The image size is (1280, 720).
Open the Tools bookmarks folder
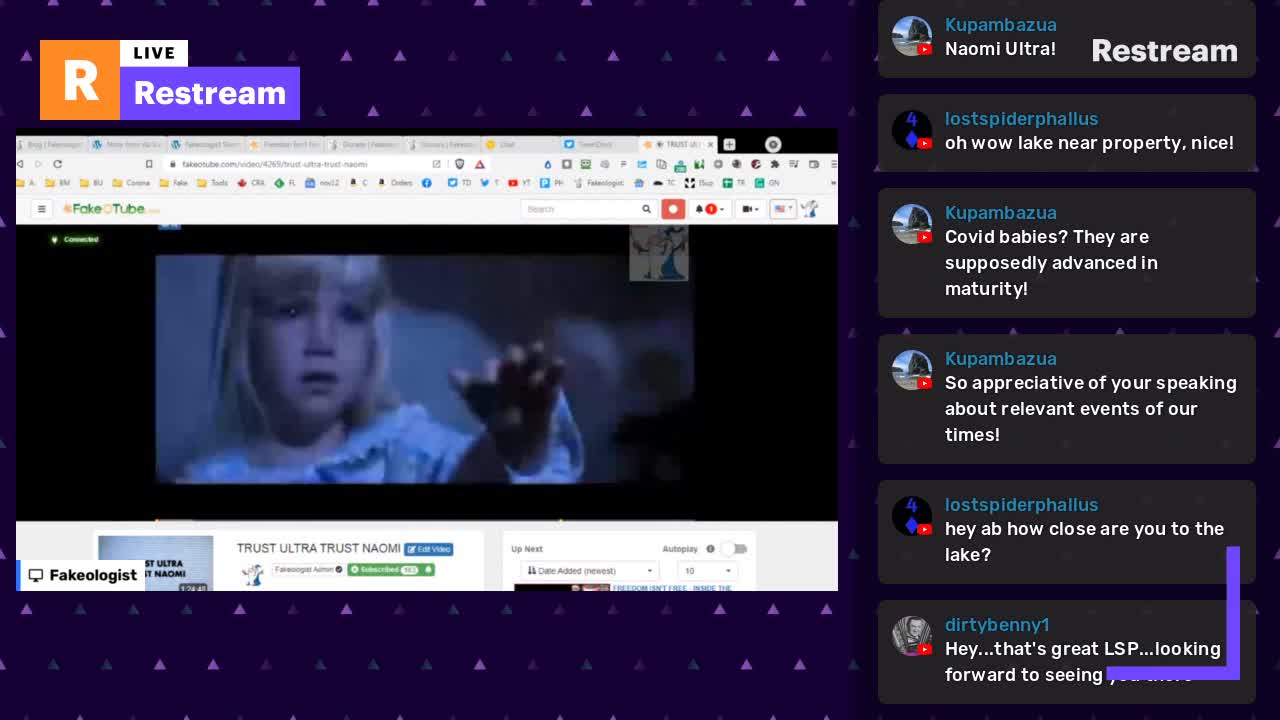[x=213, y=183]
